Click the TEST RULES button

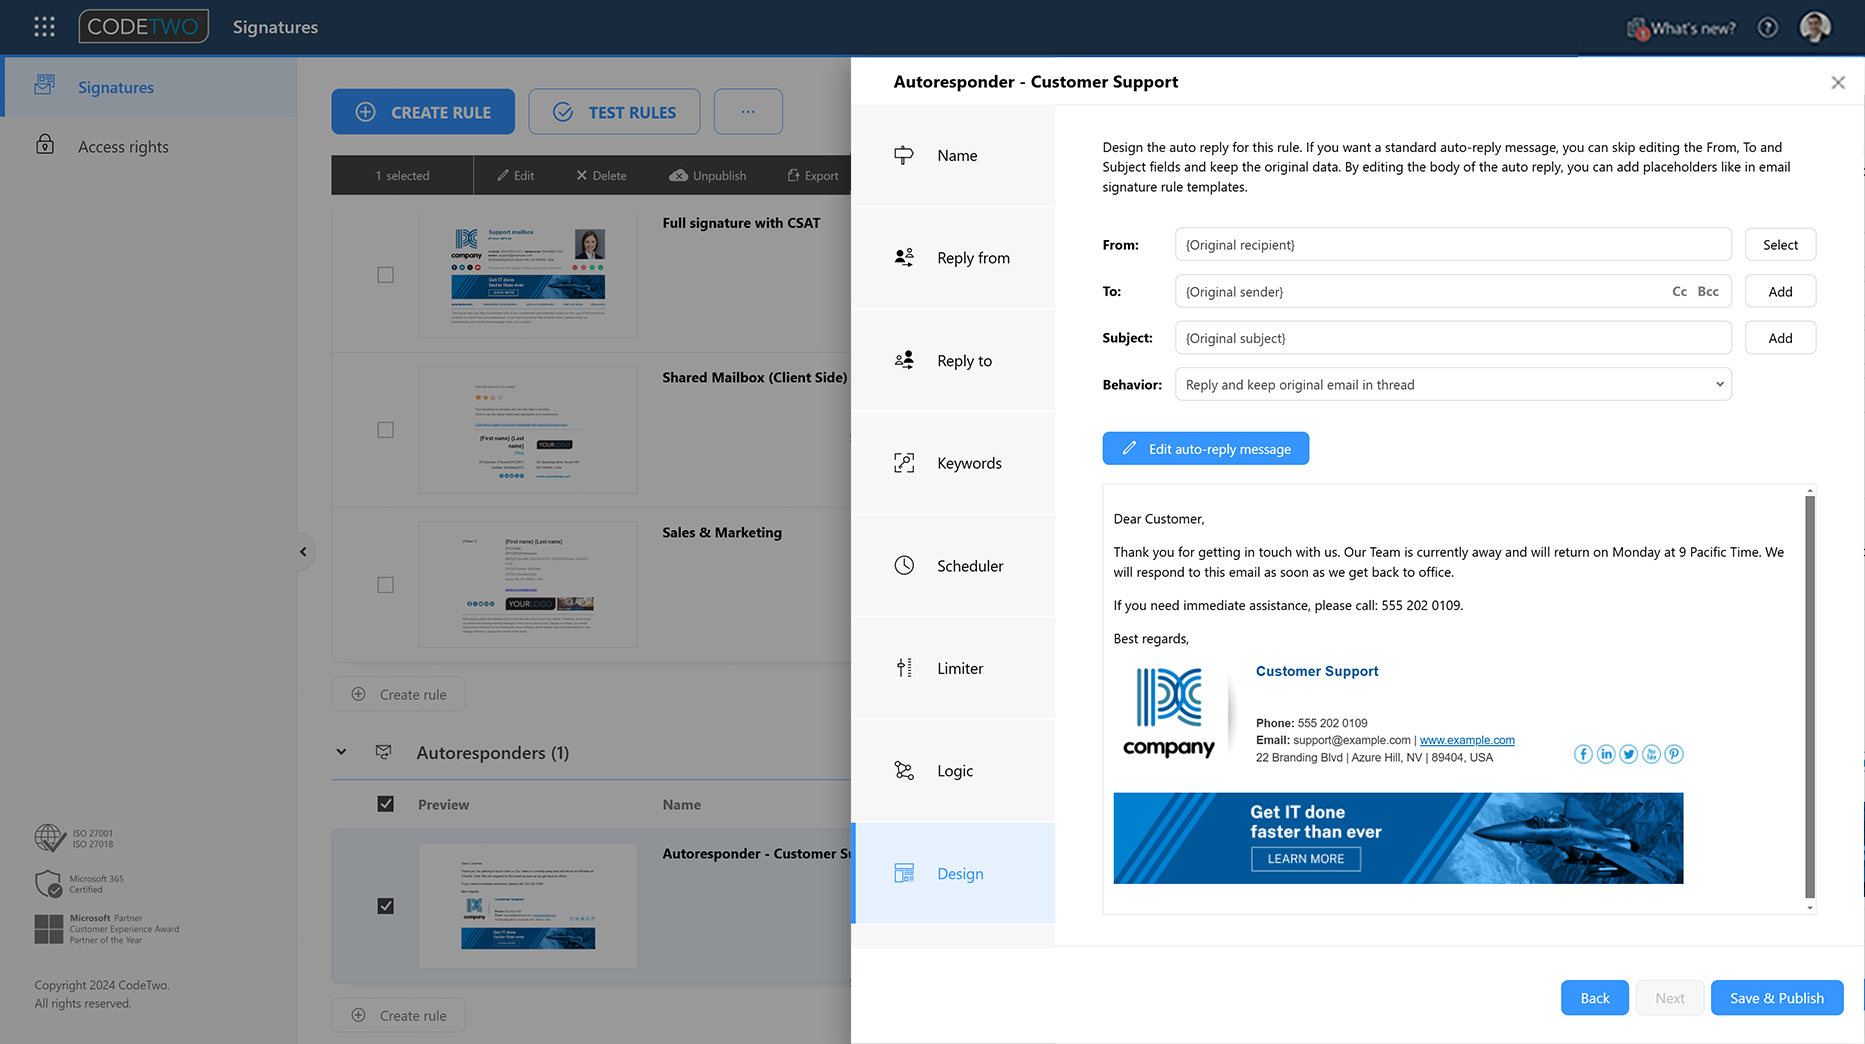[614, 112]
